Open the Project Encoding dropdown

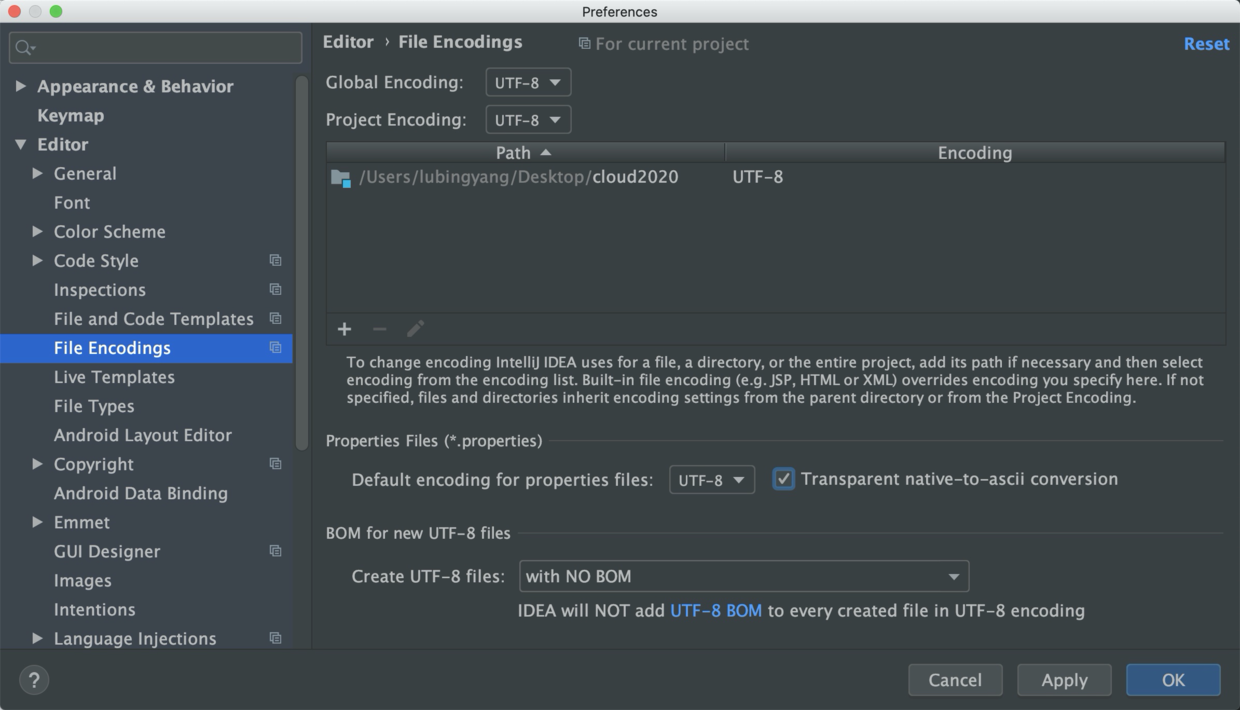tap(528, 120)
